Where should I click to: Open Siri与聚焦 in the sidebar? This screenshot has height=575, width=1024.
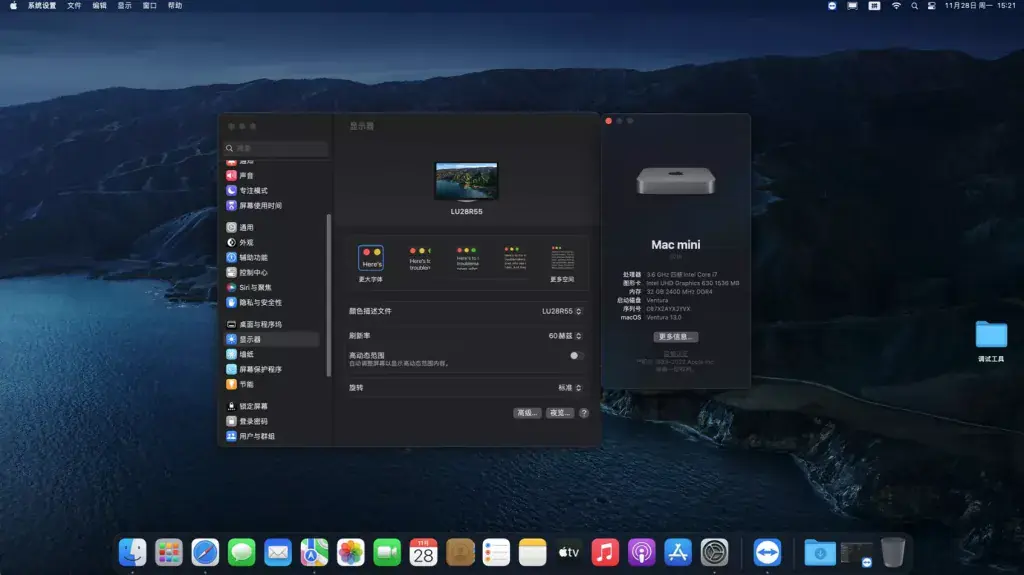point(272,288)
